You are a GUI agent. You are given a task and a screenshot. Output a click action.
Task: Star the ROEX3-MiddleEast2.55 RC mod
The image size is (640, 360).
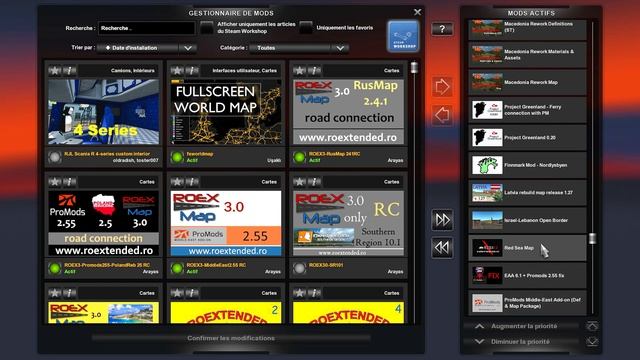[x=177, y=182]
